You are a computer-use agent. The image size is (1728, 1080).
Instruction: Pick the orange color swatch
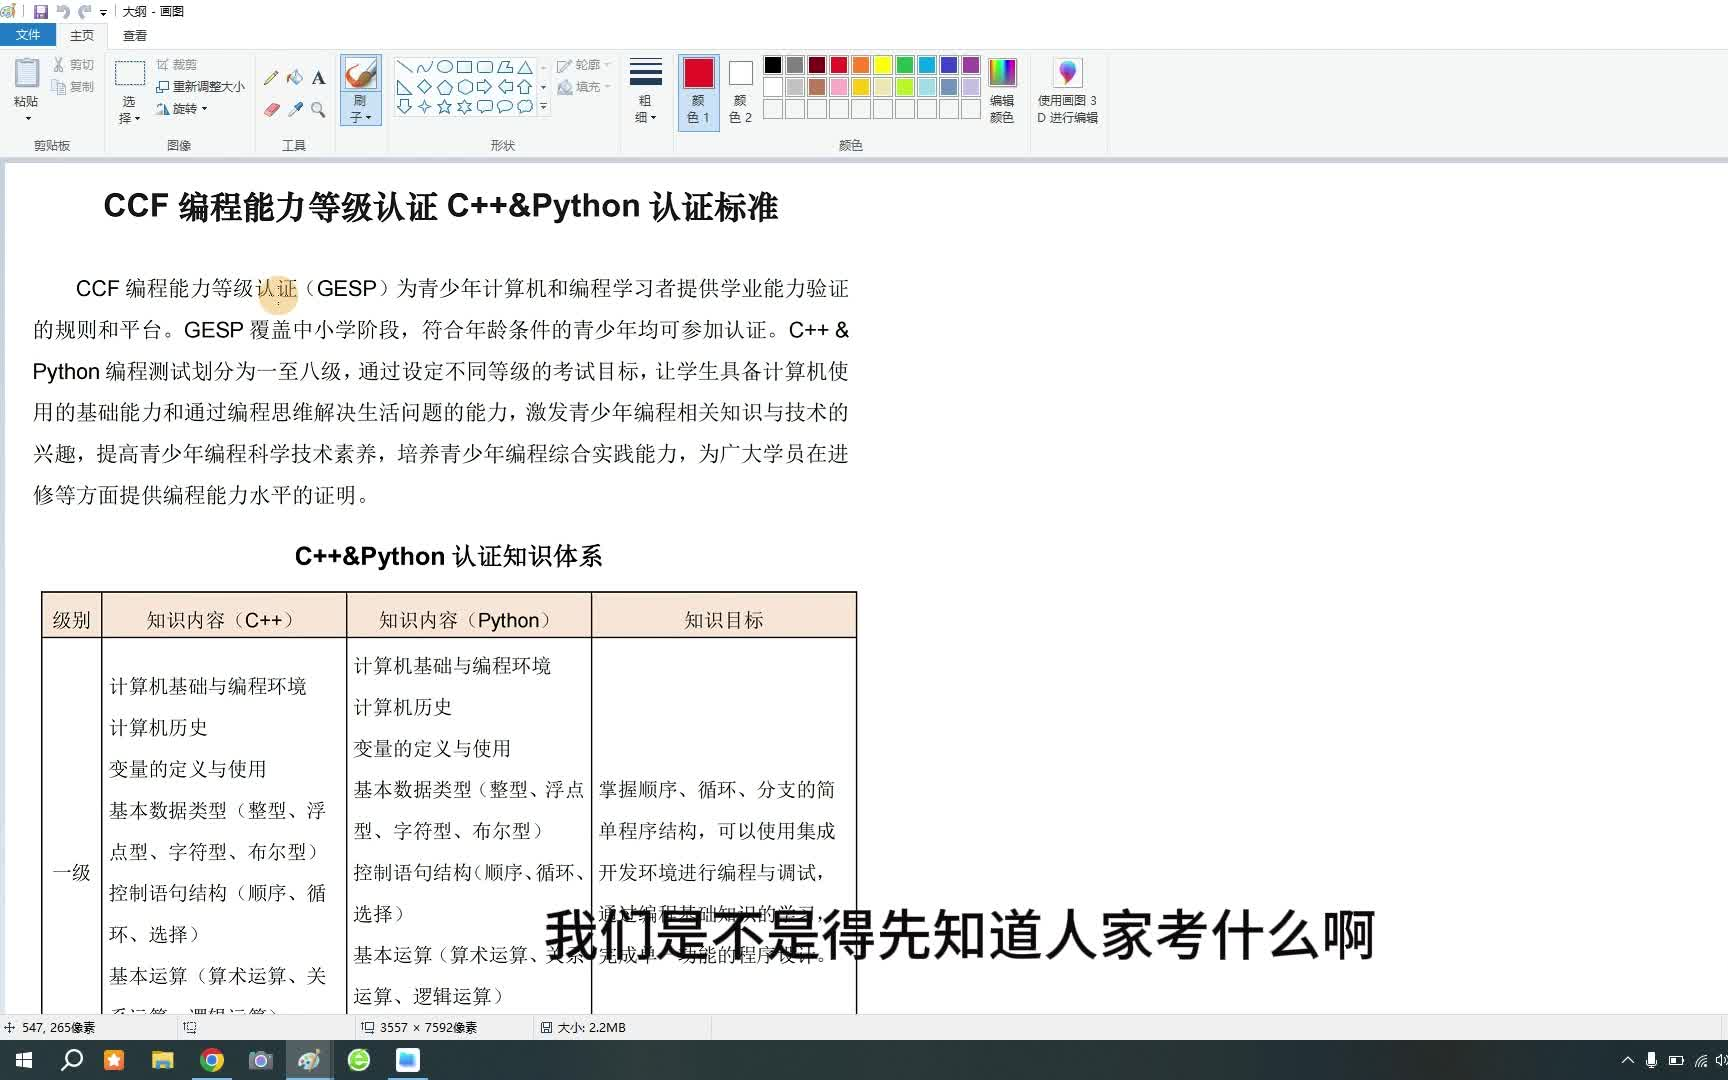tap(861, 65)
